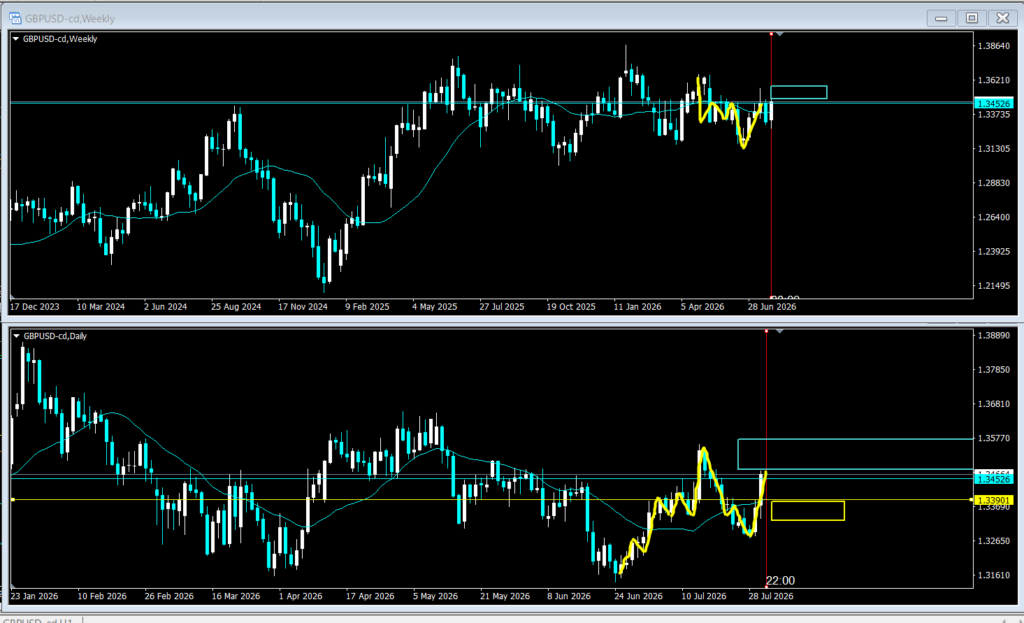This screenshot has width=1024, height=623.
Task: Click the 8 Jun 2026 date on Daily axis
Action: (x=569, y=596)
